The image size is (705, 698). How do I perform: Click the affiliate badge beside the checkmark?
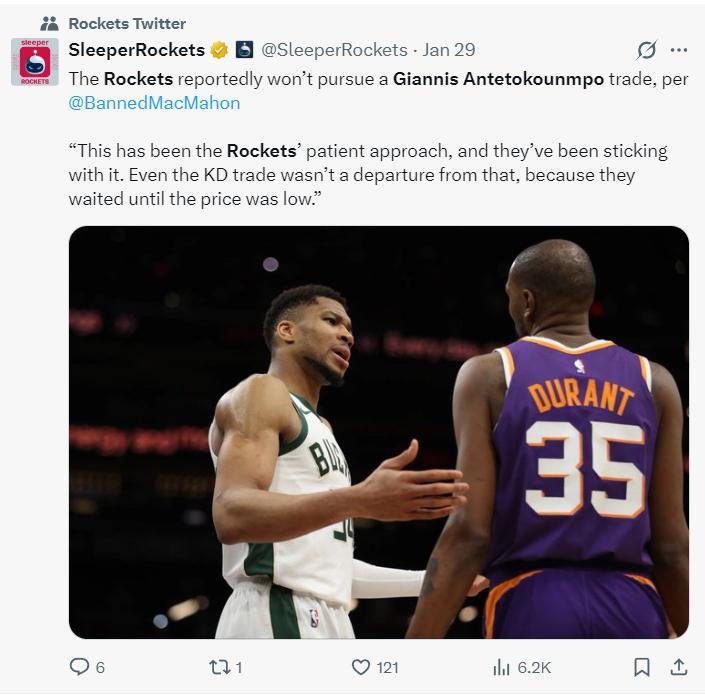245,50
